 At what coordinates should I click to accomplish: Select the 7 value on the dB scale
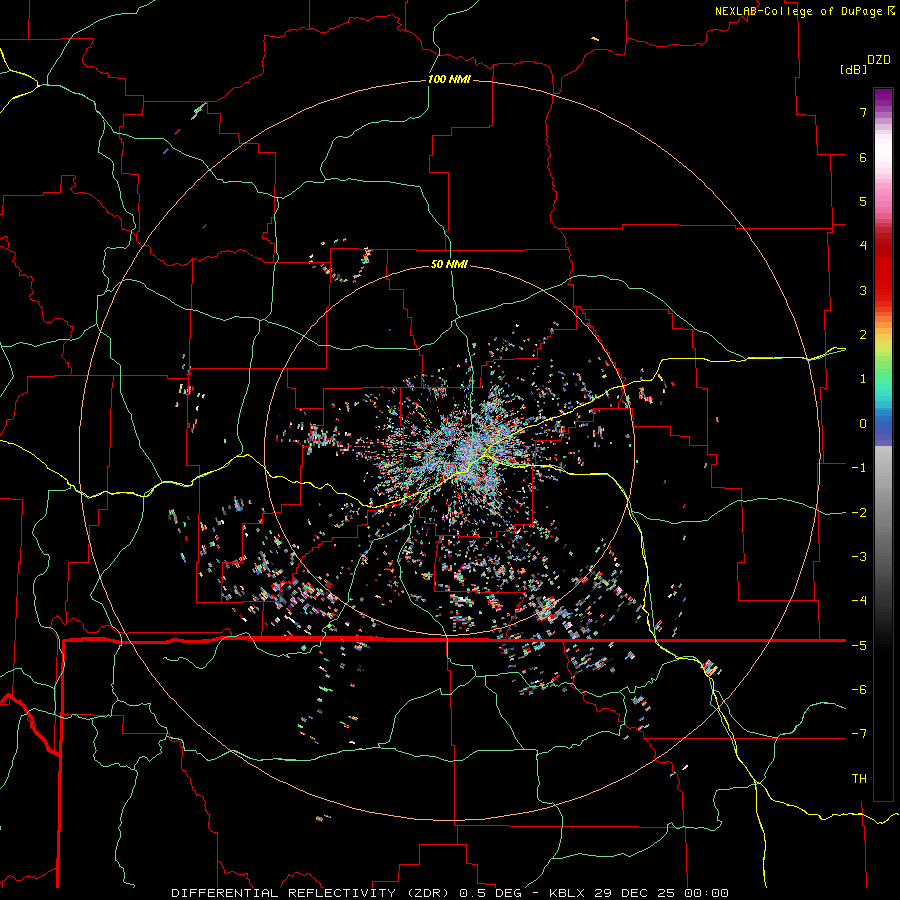[863, 112]
